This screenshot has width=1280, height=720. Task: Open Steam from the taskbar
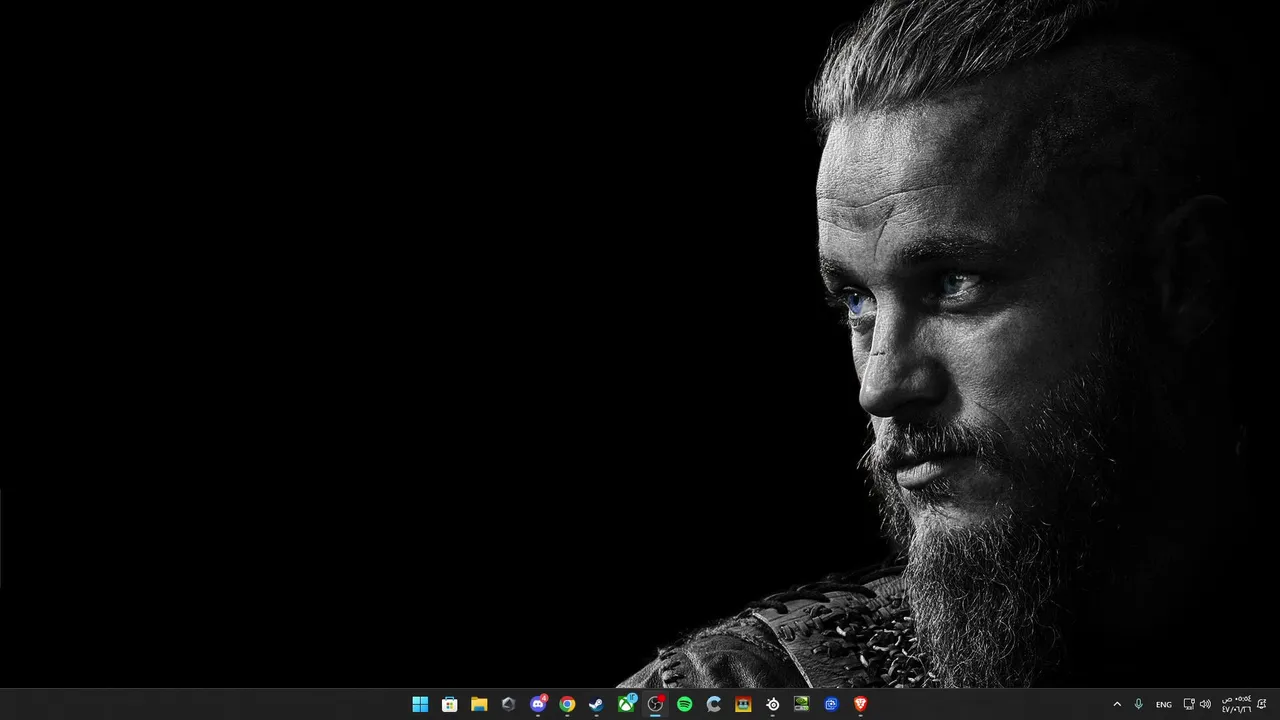point(596,704)
